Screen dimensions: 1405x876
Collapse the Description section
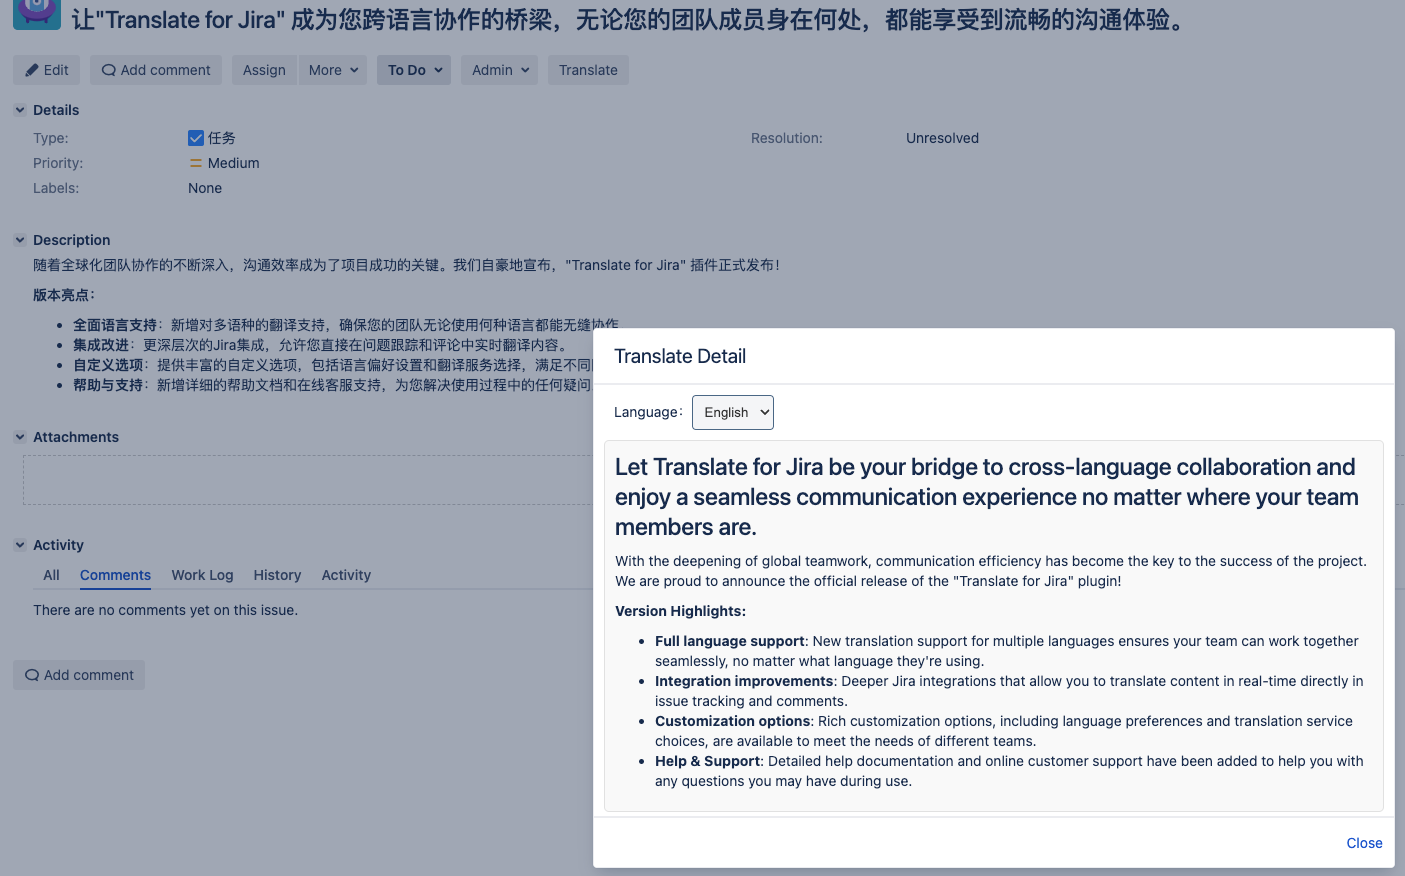click(20, 240)
